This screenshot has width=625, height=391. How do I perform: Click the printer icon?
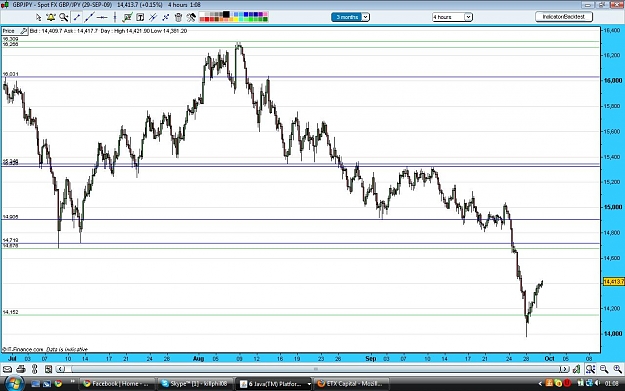21,369
